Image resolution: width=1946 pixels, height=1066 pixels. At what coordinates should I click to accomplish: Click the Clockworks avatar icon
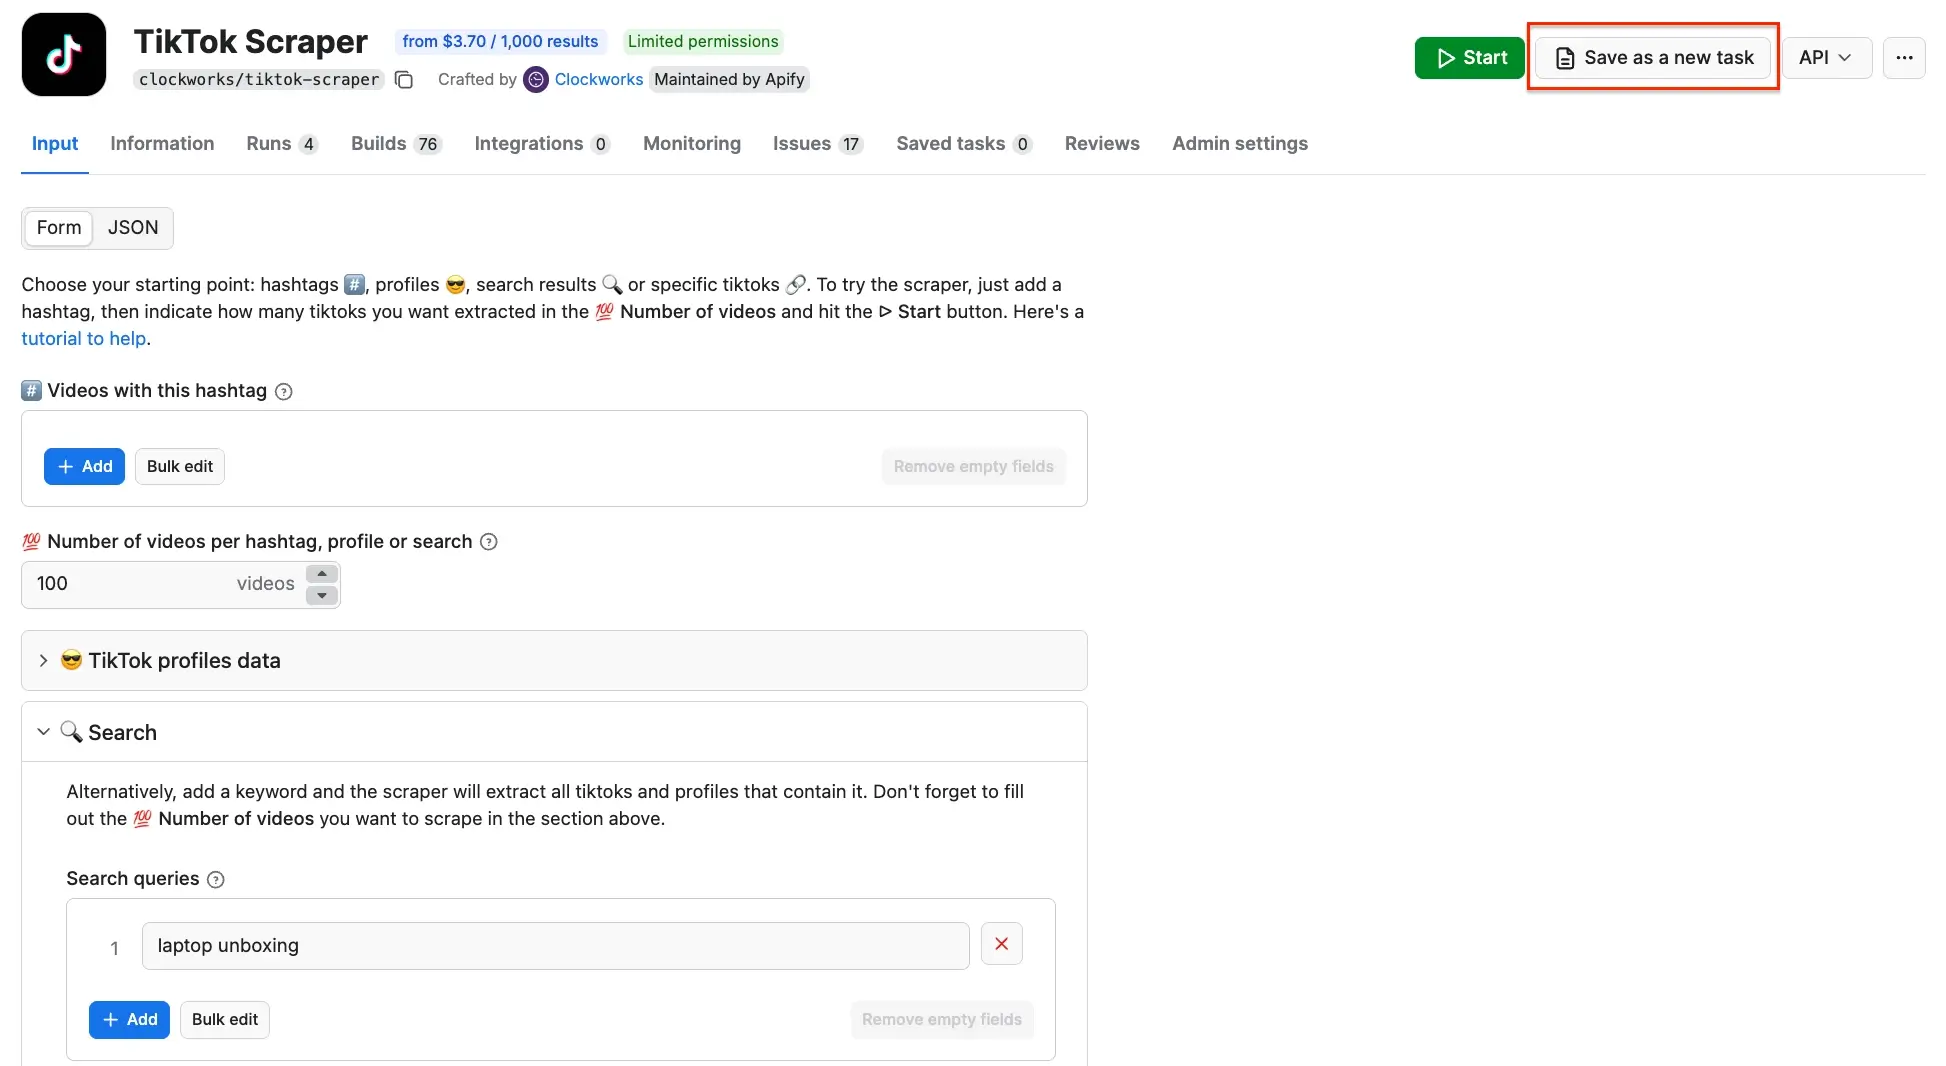pyautogui.click(x=536, y=80)
